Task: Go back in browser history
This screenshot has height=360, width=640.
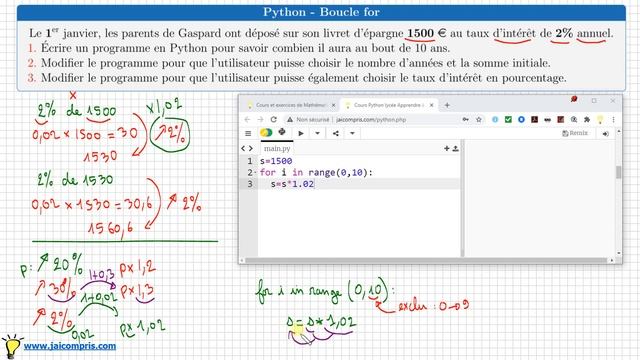Action: pos(247,120)
